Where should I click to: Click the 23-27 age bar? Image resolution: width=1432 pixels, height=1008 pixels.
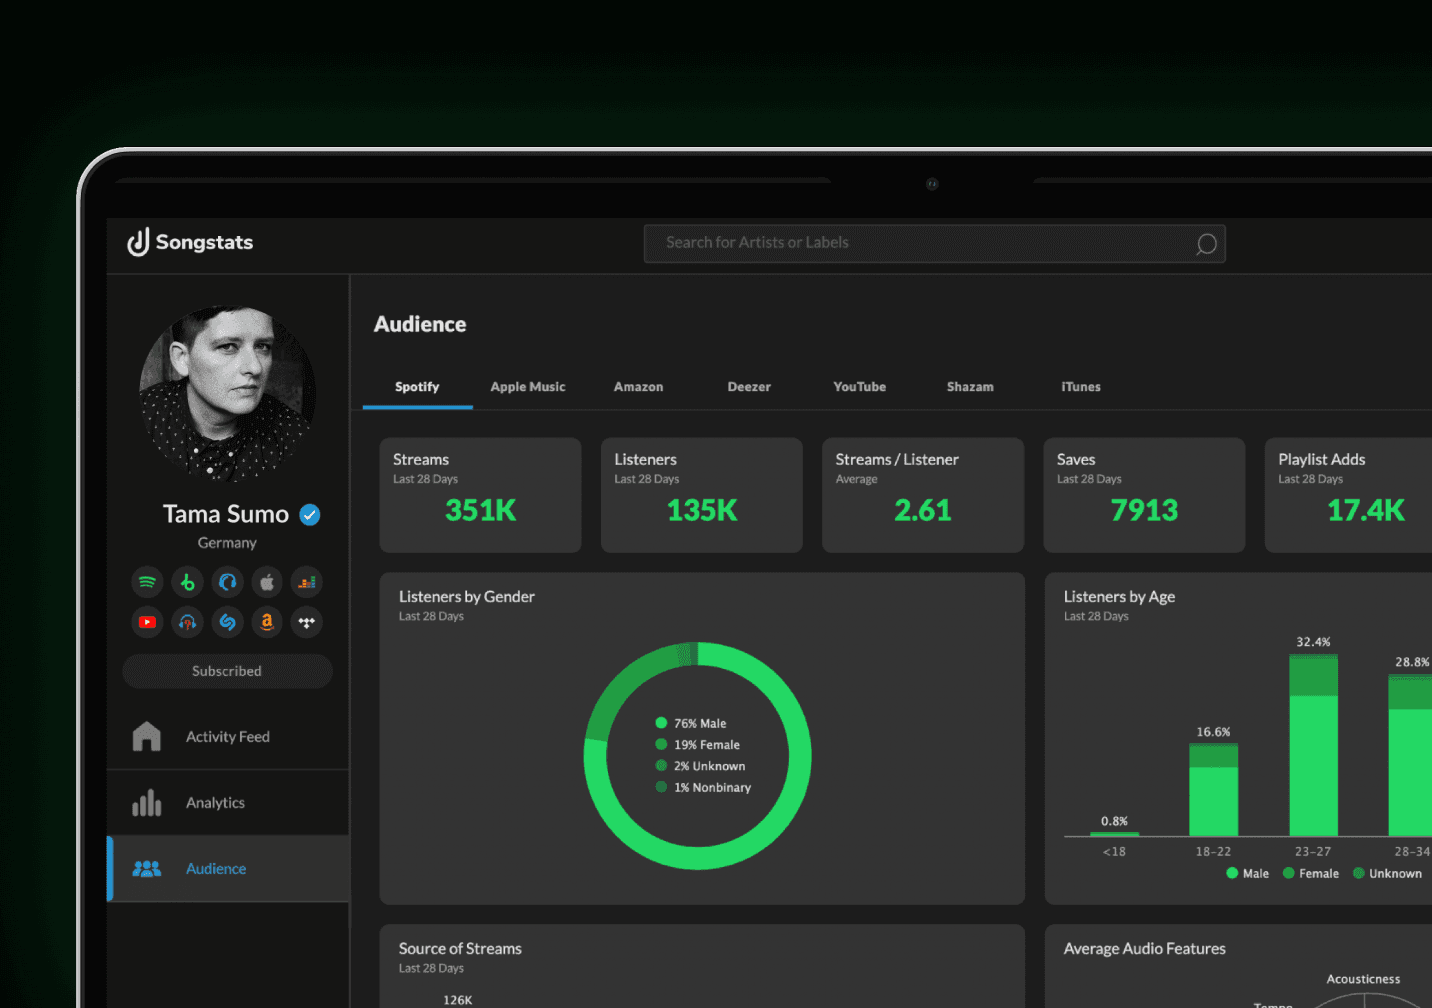pyautogui.click(x=1314, y=745)
